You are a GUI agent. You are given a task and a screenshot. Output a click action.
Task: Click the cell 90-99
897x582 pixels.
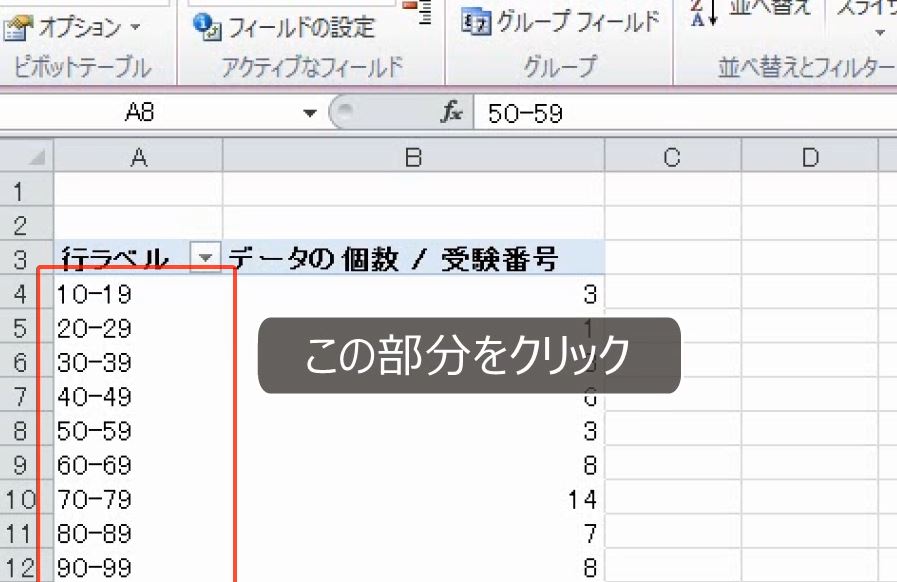coord(138,567)
